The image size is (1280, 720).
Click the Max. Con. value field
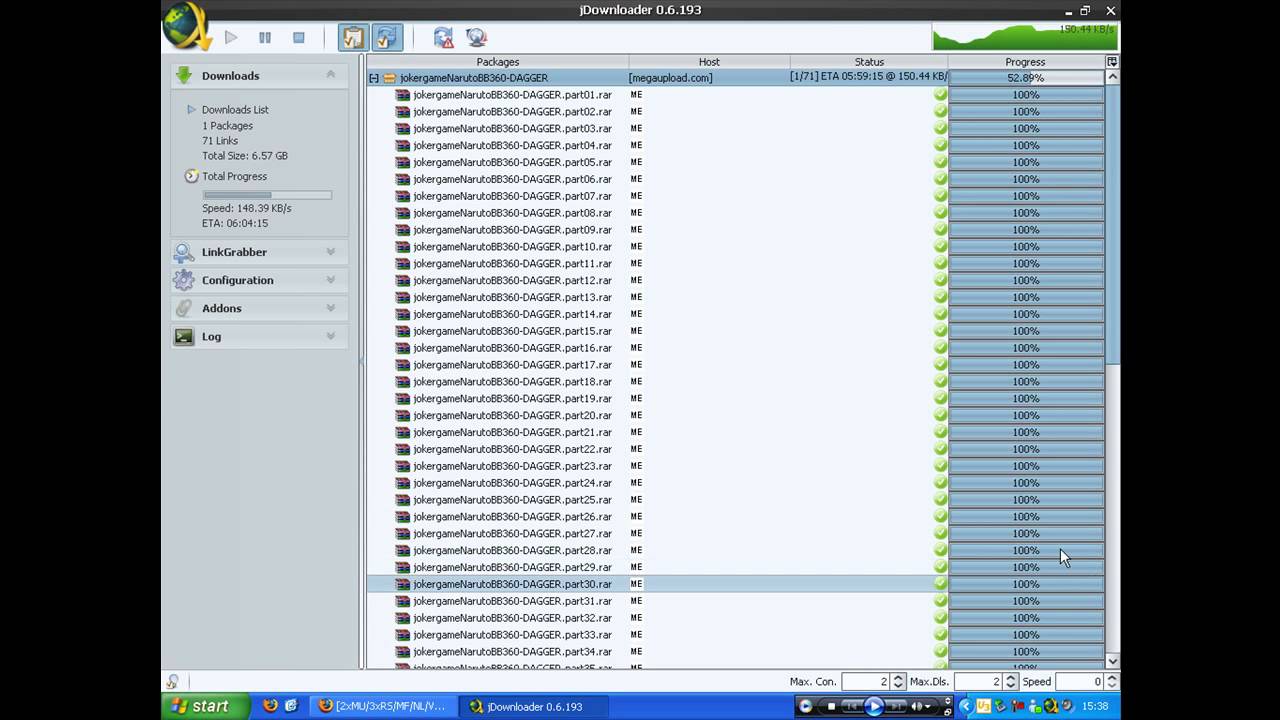tap(866, 681)
